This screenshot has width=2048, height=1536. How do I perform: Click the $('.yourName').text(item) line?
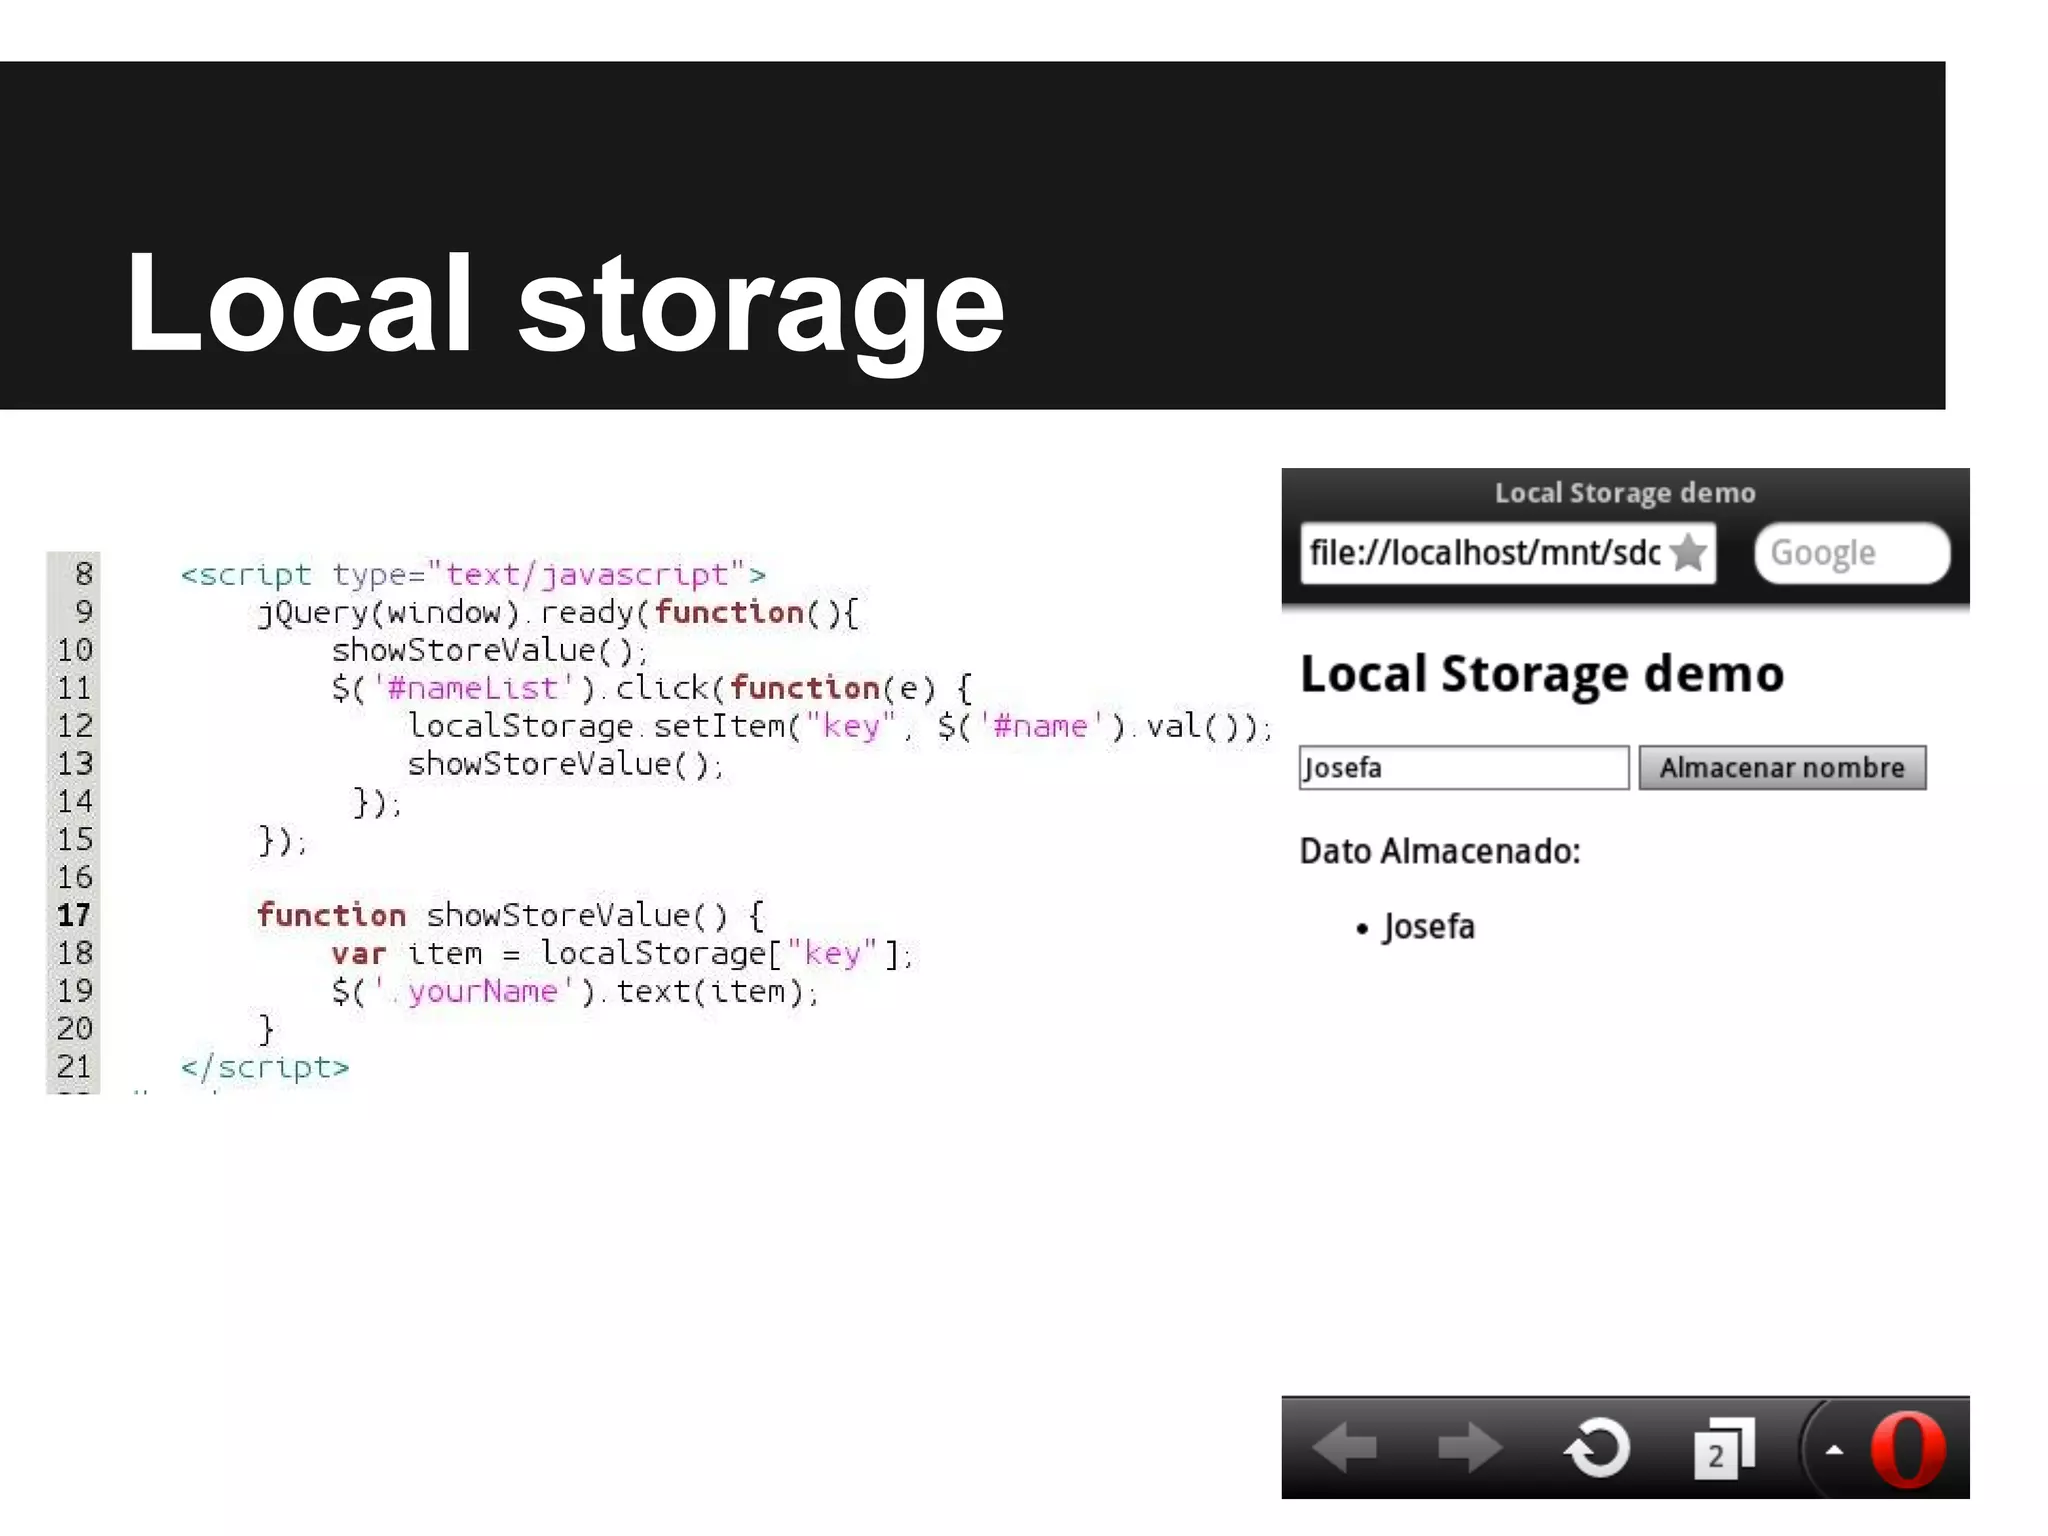(576, 991)
